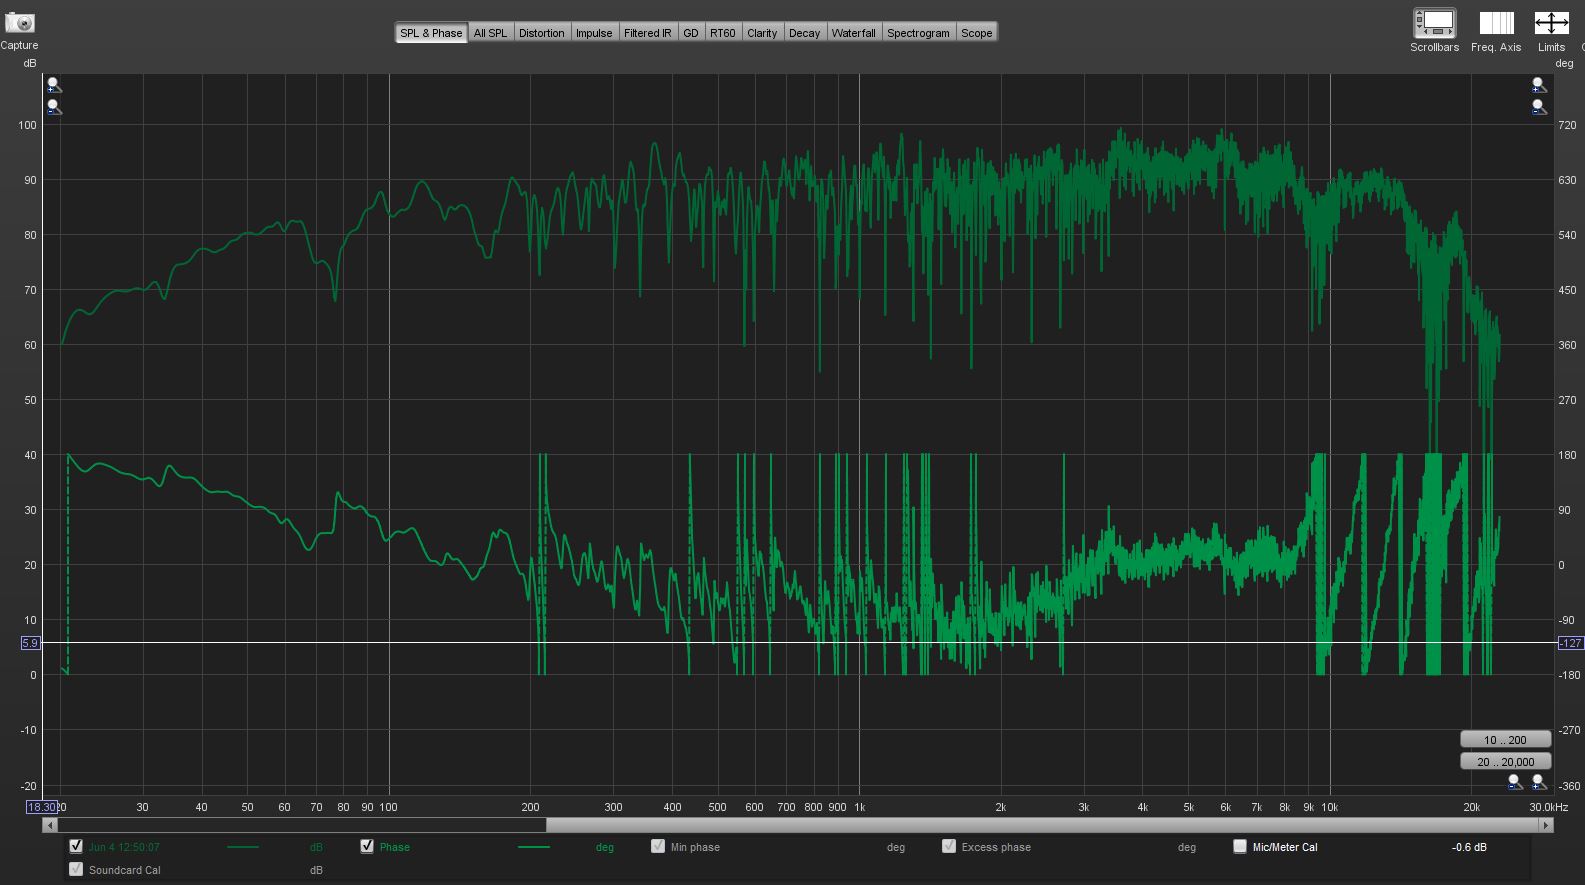This screenshot has width=1585, height=885.
Task: Click the Excess phase legend label
Action: tap(996, 847)
